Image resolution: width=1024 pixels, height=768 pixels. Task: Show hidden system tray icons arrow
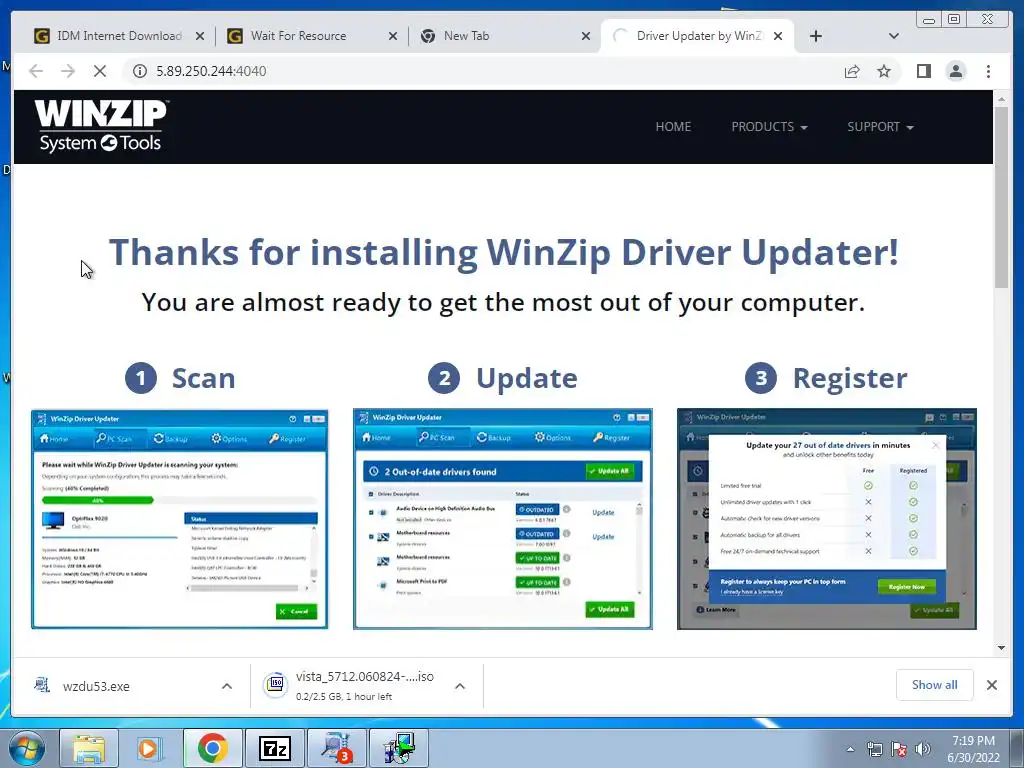(850, 749)
